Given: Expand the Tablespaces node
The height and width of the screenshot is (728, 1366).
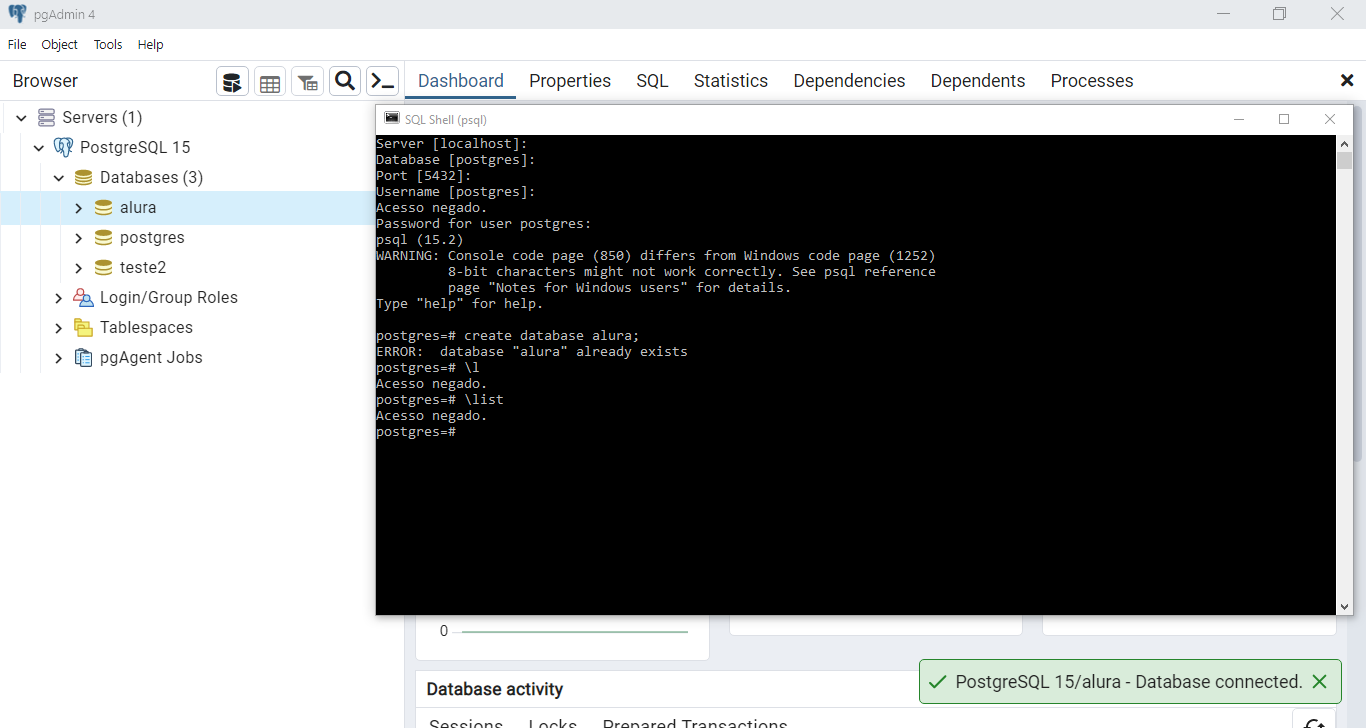Looking at the screenshot, I should [x=58, y=328].
